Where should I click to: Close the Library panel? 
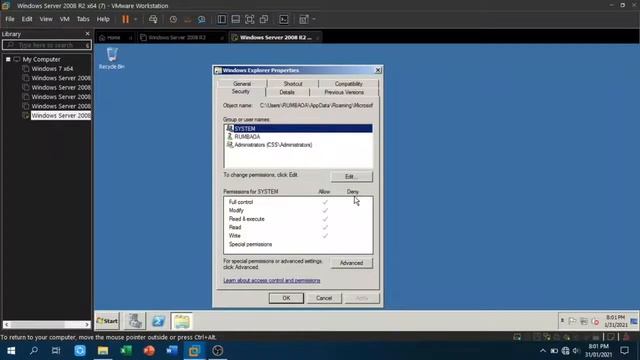tap(87, 34)
